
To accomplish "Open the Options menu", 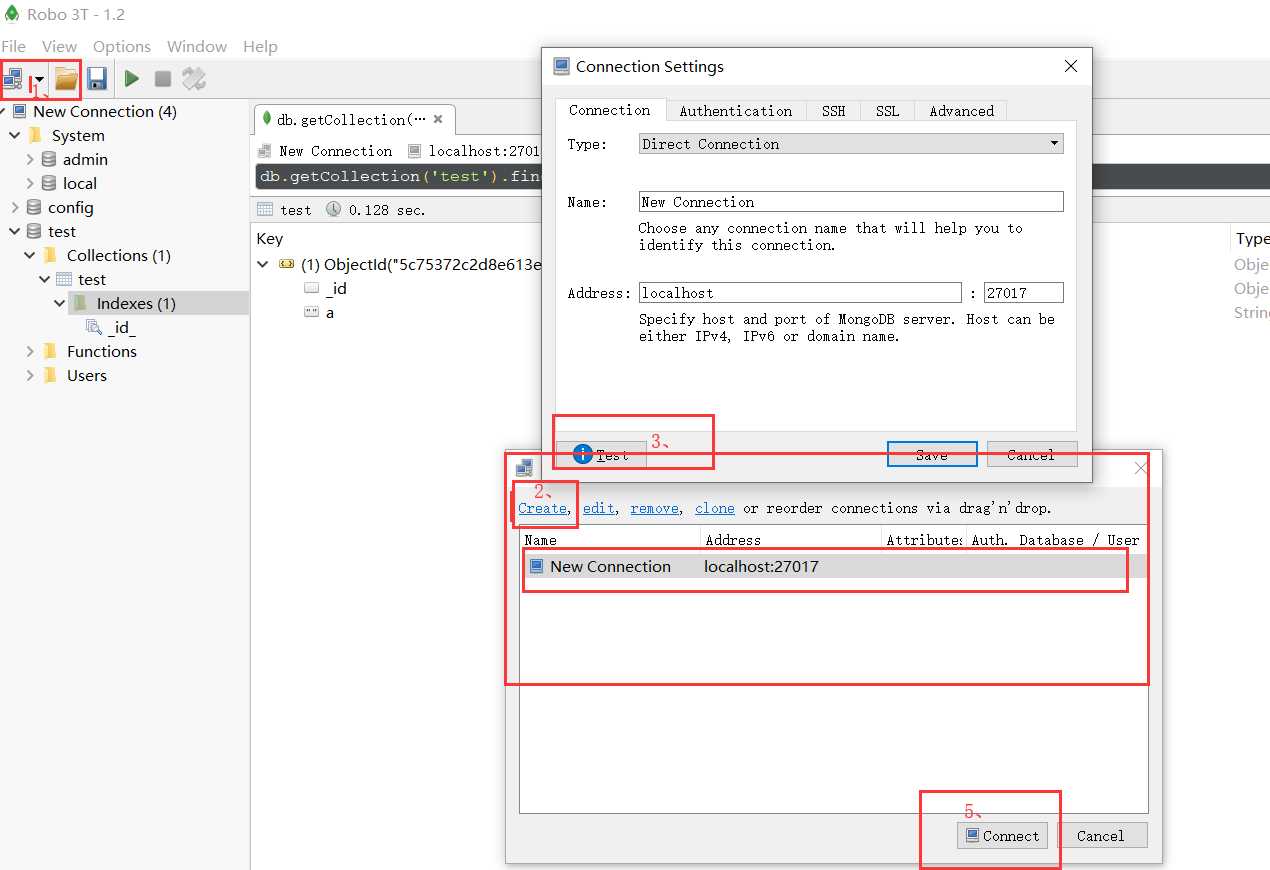I will pyautogui.click(x=122, y=46).
